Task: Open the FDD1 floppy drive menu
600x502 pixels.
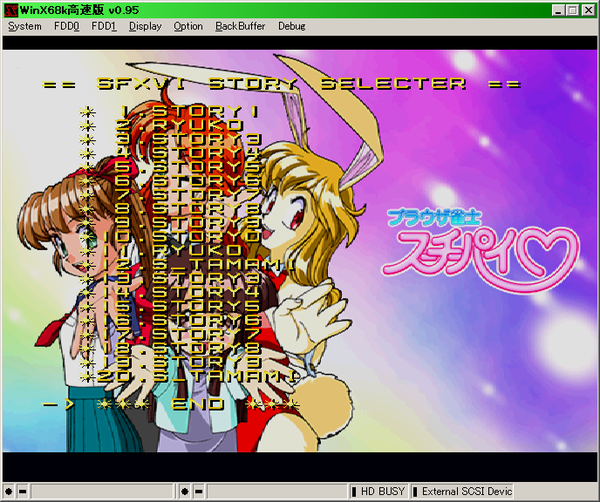Action: pyautogui.click(x=104, y=26)
